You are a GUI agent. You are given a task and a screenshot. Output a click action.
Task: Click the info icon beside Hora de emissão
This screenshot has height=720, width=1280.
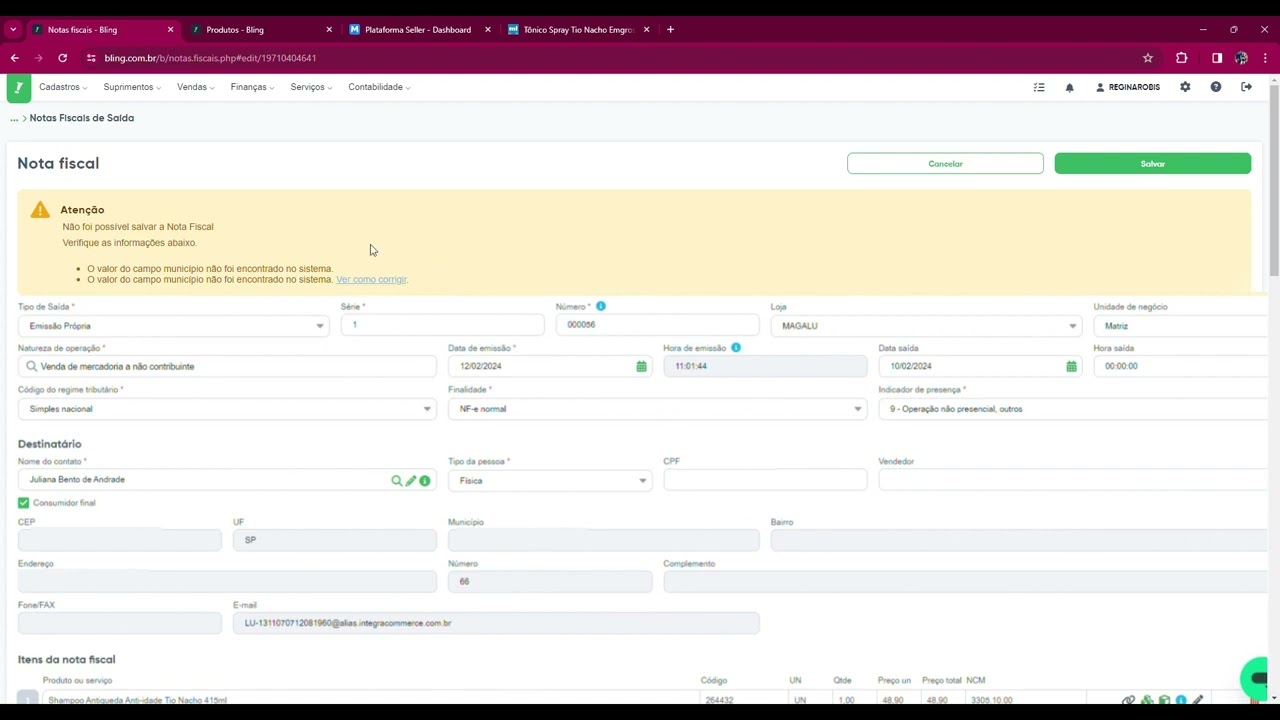coord(736,347)
